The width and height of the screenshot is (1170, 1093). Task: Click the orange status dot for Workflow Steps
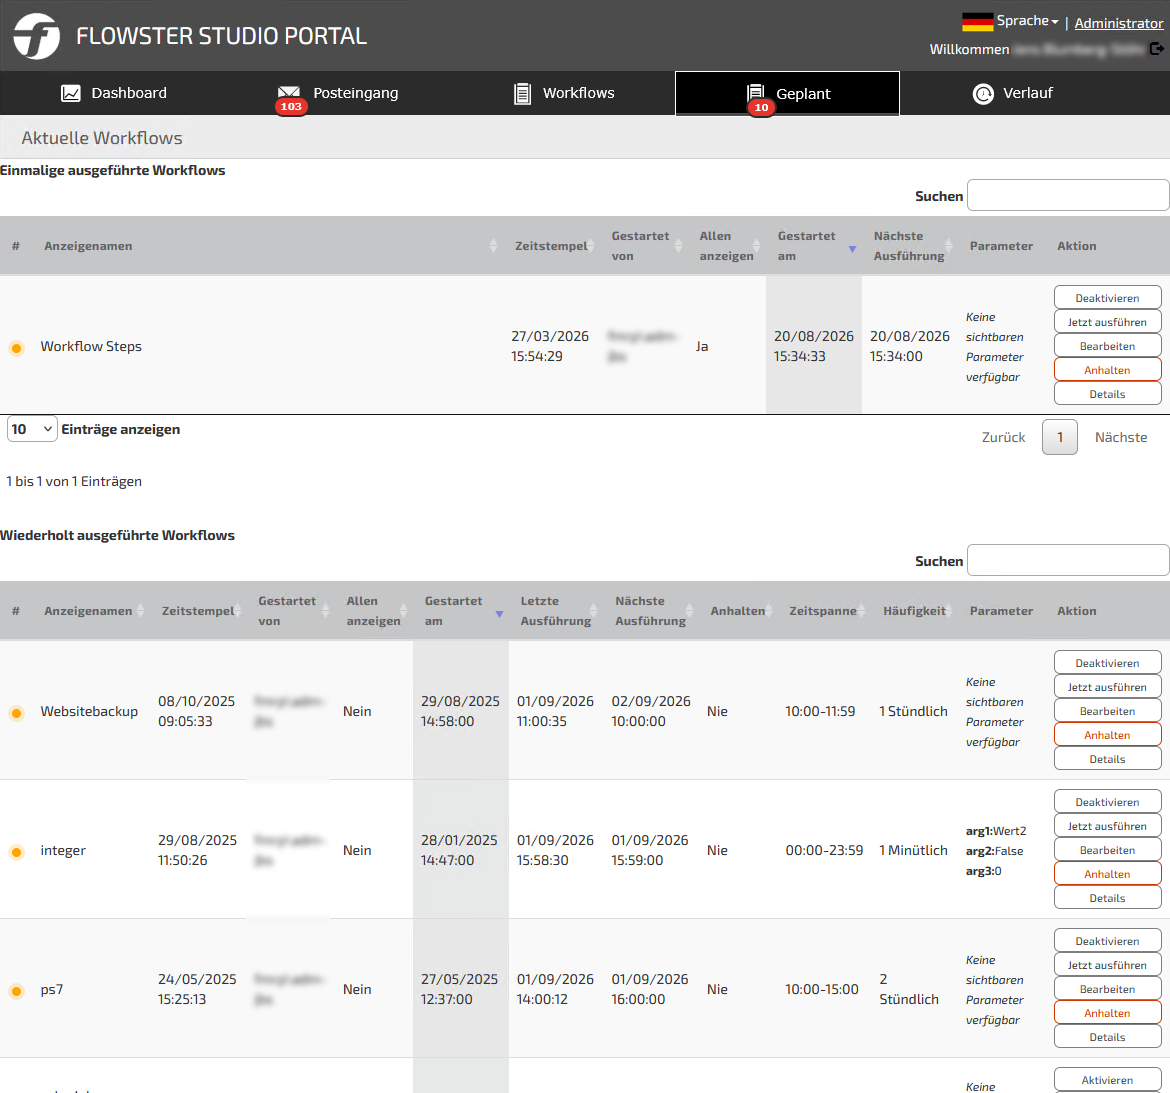coord(16,348)
